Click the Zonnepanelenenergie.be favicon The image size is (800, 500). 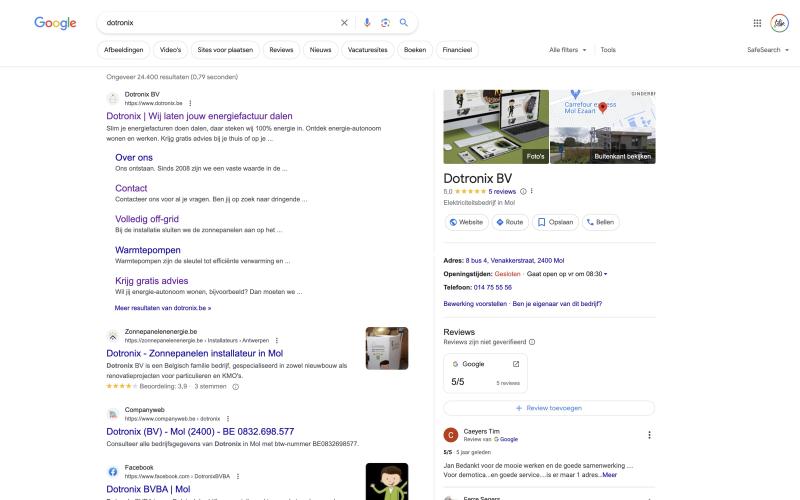[x=113, y=336]
